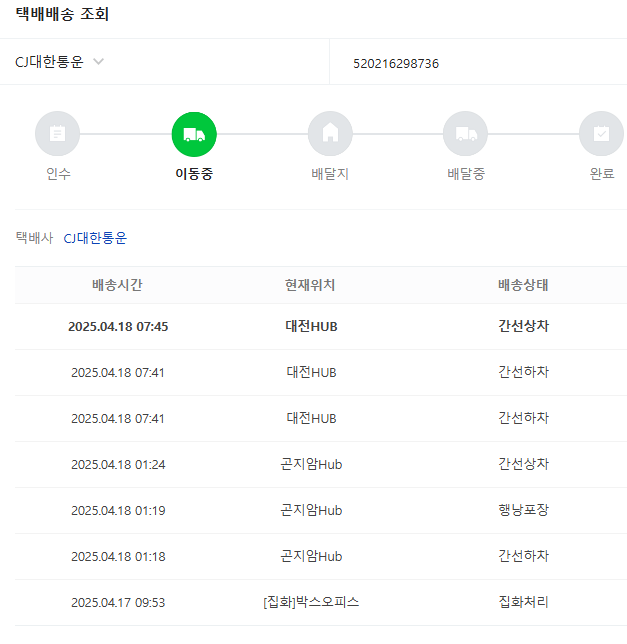Click the 이동중 progress step label

(x=194, y=174)
